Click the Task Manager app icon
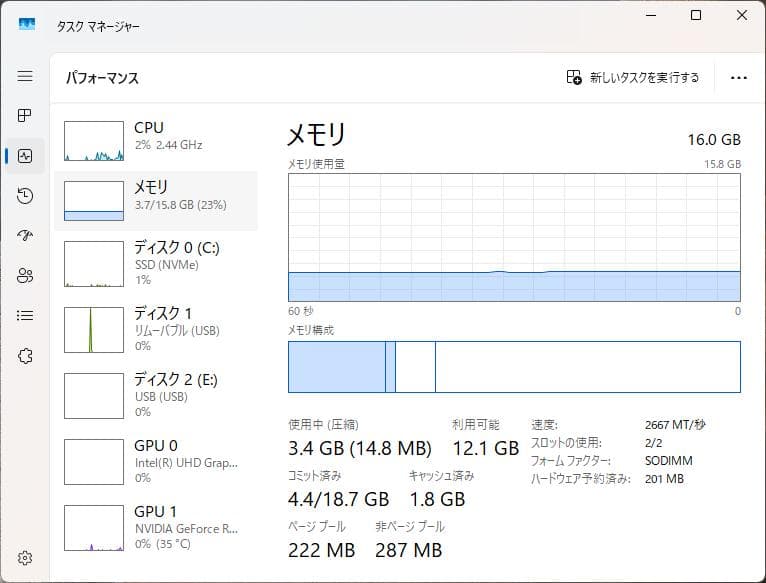 tap(27, 24)
